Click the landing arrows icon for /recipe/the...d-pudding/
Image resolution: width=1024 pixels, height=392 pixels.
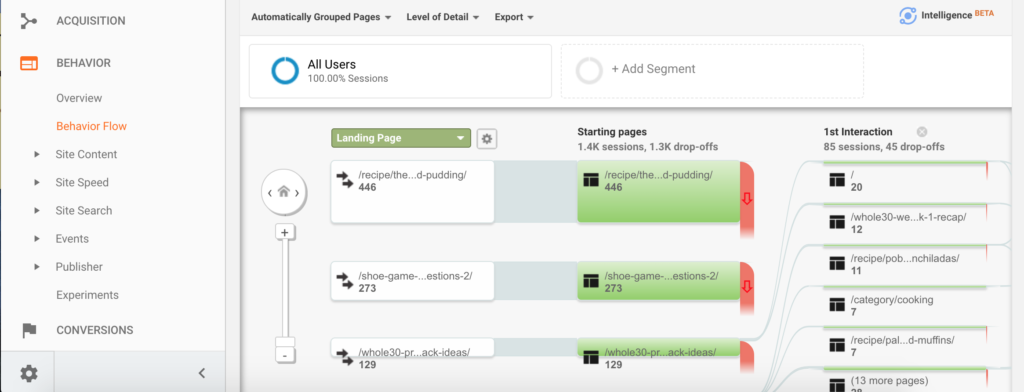coord(344,180)
